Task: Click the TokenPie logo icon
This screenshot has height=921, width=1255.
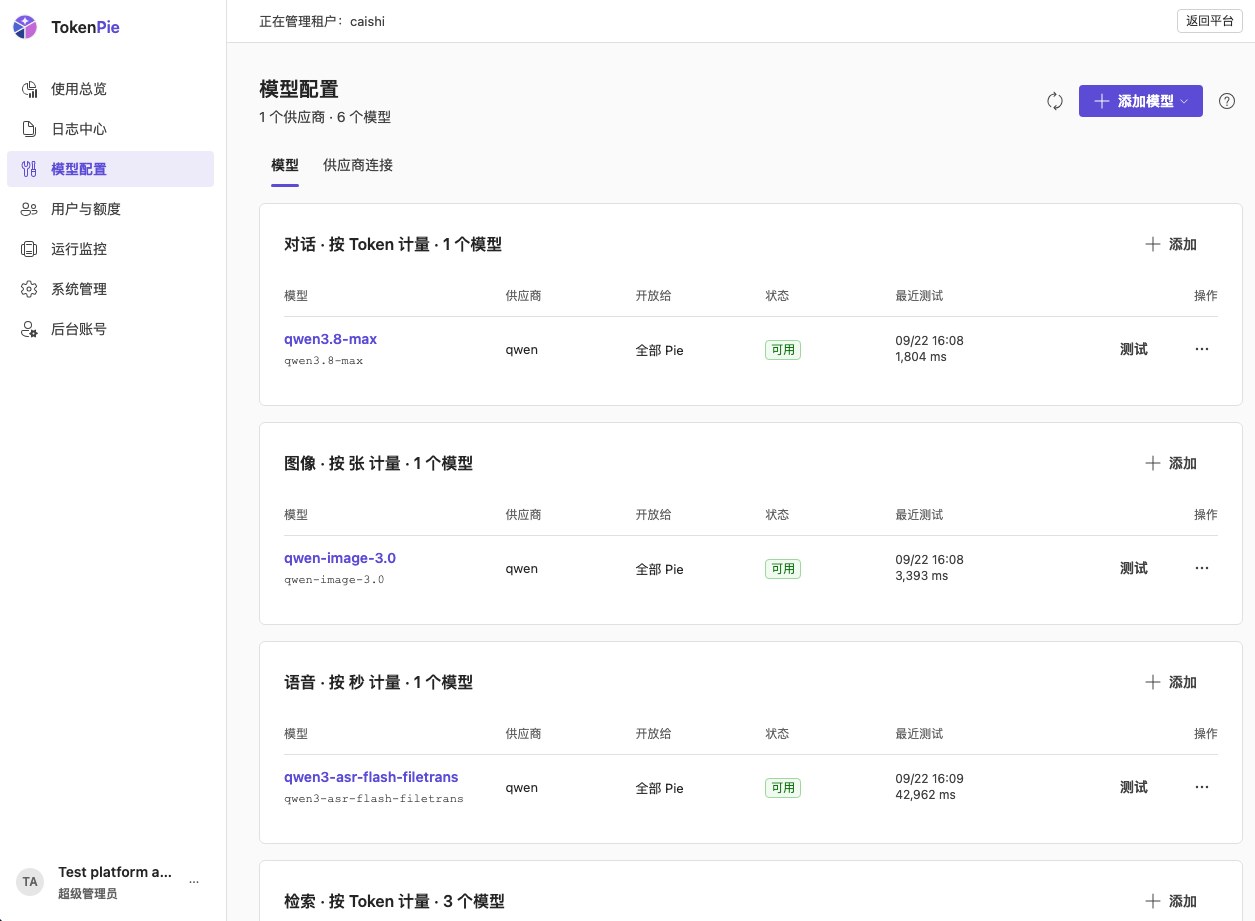Action: [x=25, y=27]
